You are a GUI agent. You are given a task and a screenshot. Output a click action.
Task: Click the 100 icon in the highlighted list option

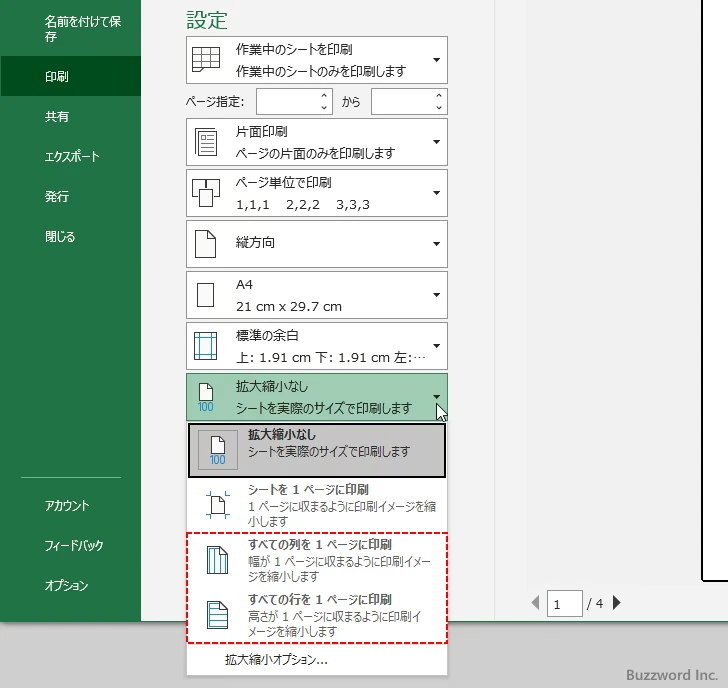point(217,450)
